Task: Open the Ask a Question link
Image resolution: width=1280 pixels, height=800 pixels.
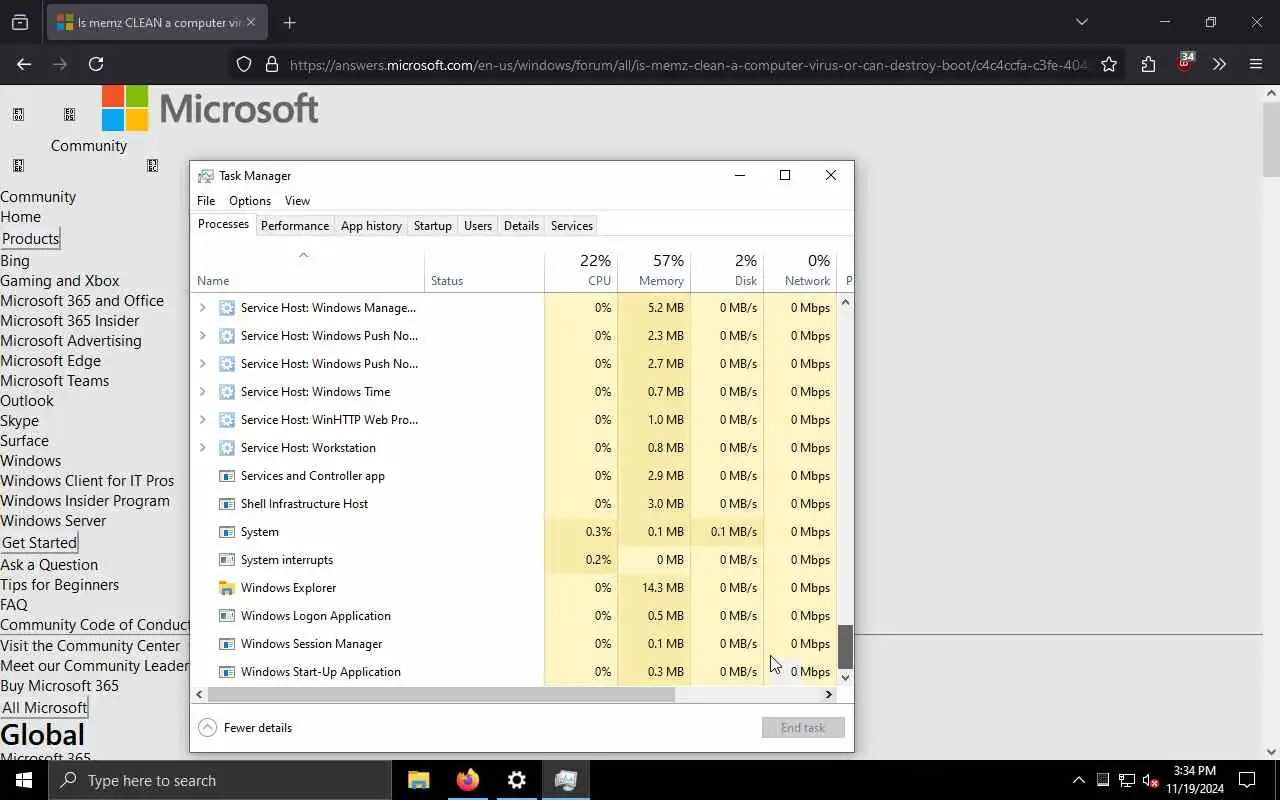Action: point(49,565)
